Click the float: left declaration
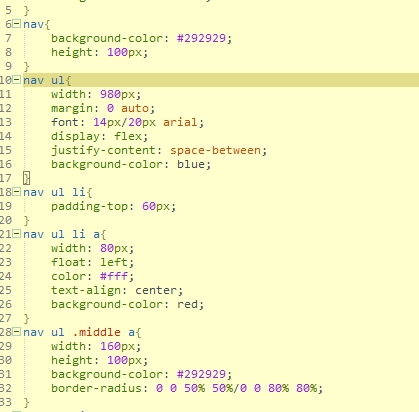 click(x=92, y=262)
